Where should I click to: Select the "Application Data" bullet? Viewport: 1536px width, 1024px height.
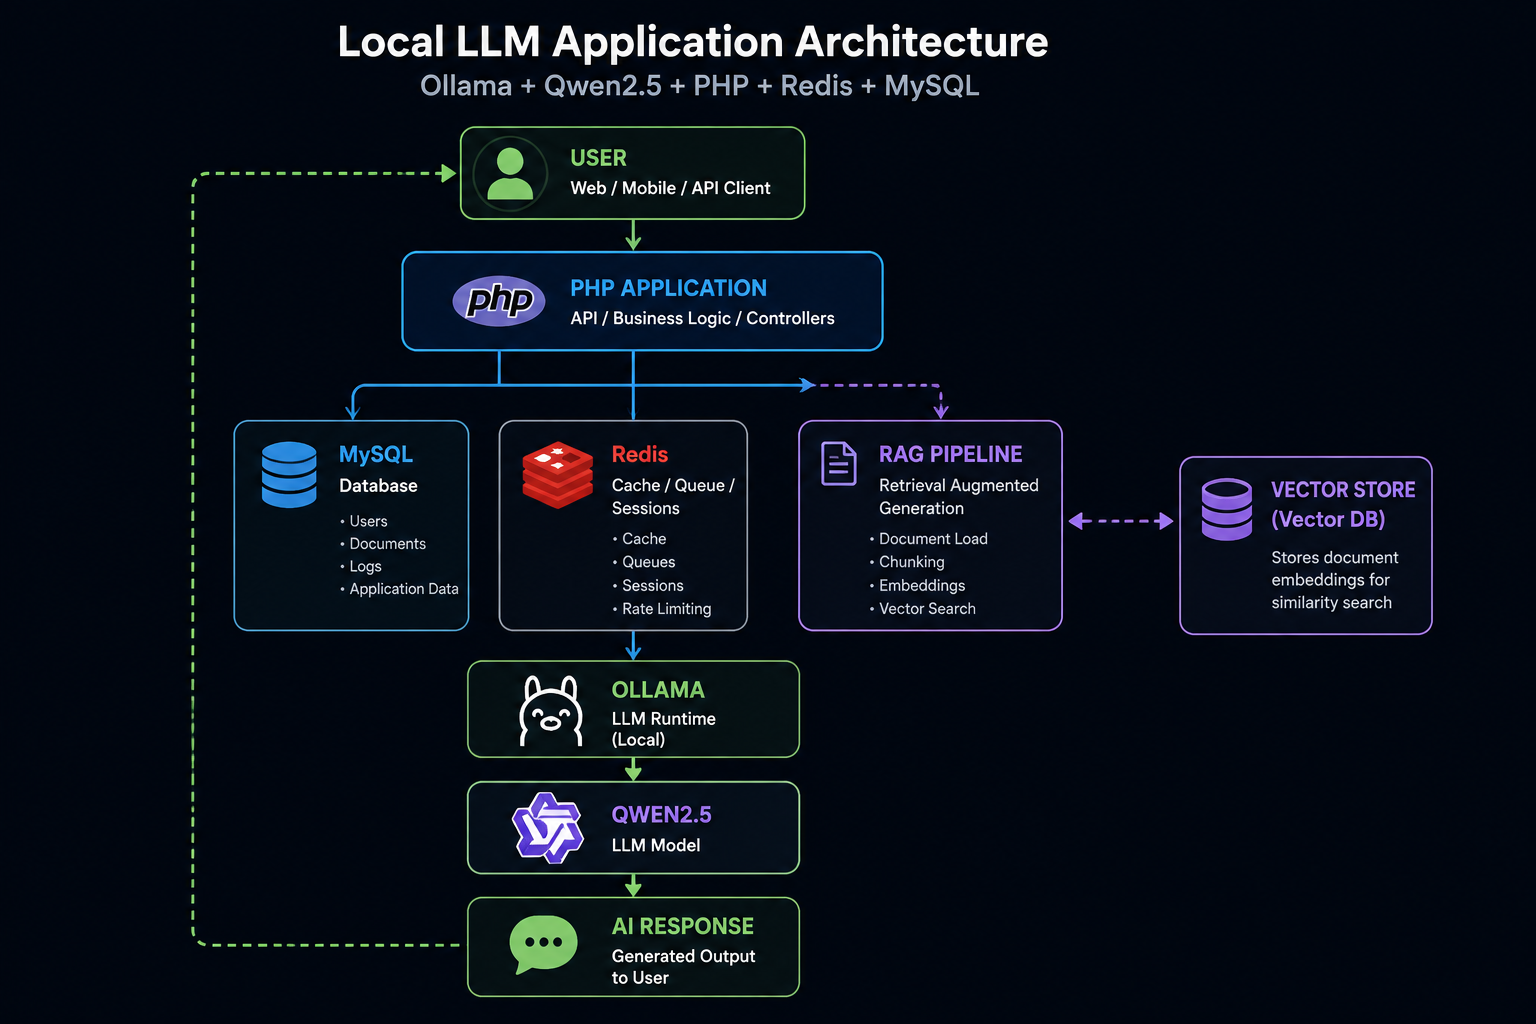point(399,589)
